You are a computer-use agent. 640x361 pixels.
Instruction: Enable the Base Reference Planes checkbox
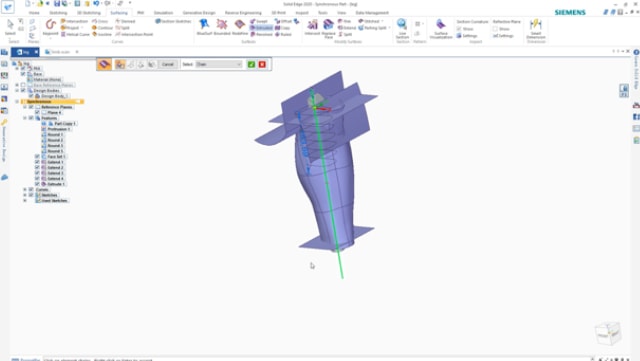click(x=23, y=85)
